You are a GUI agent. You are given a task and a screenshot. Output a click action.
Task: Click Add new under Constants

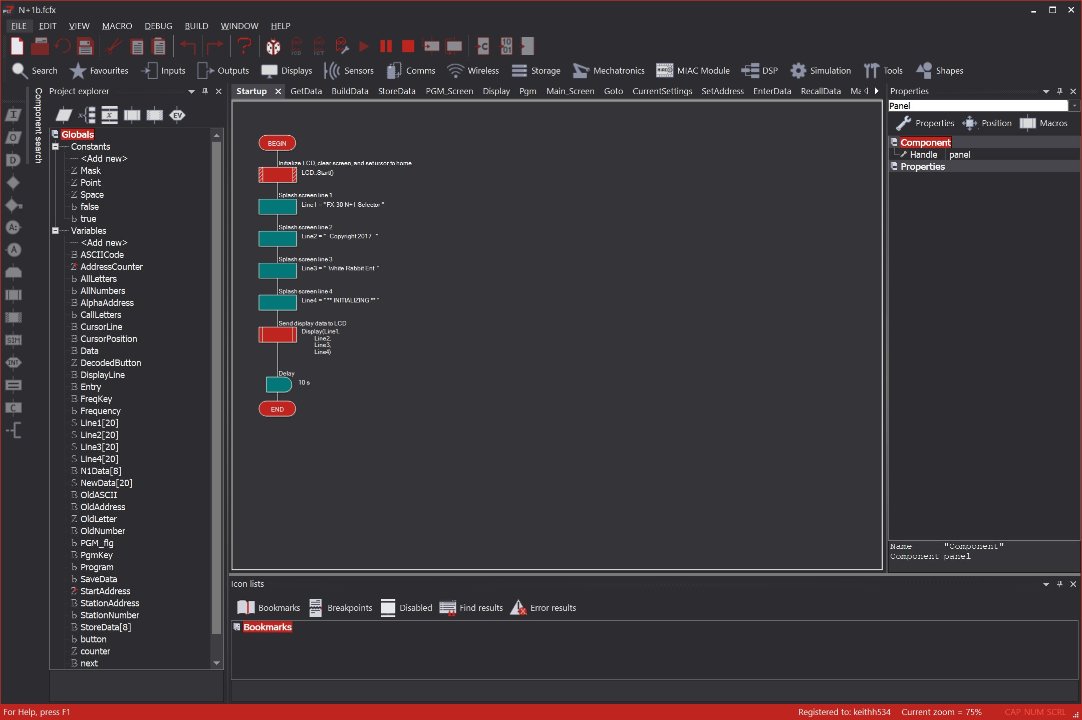(x=104, y=159)
